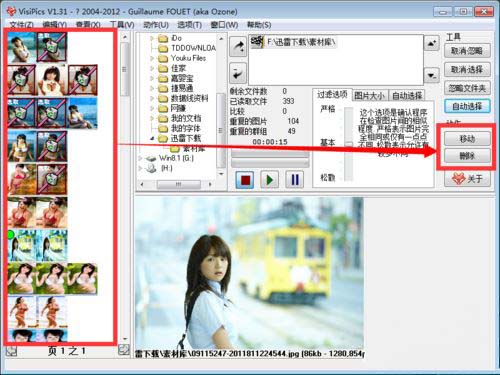
Task: Click the Win8.1 (G:) drive icon
Action: coord(151,158)
